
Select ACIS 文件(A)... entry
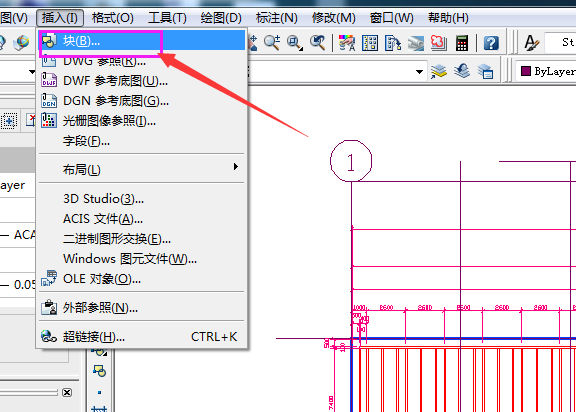141,219
